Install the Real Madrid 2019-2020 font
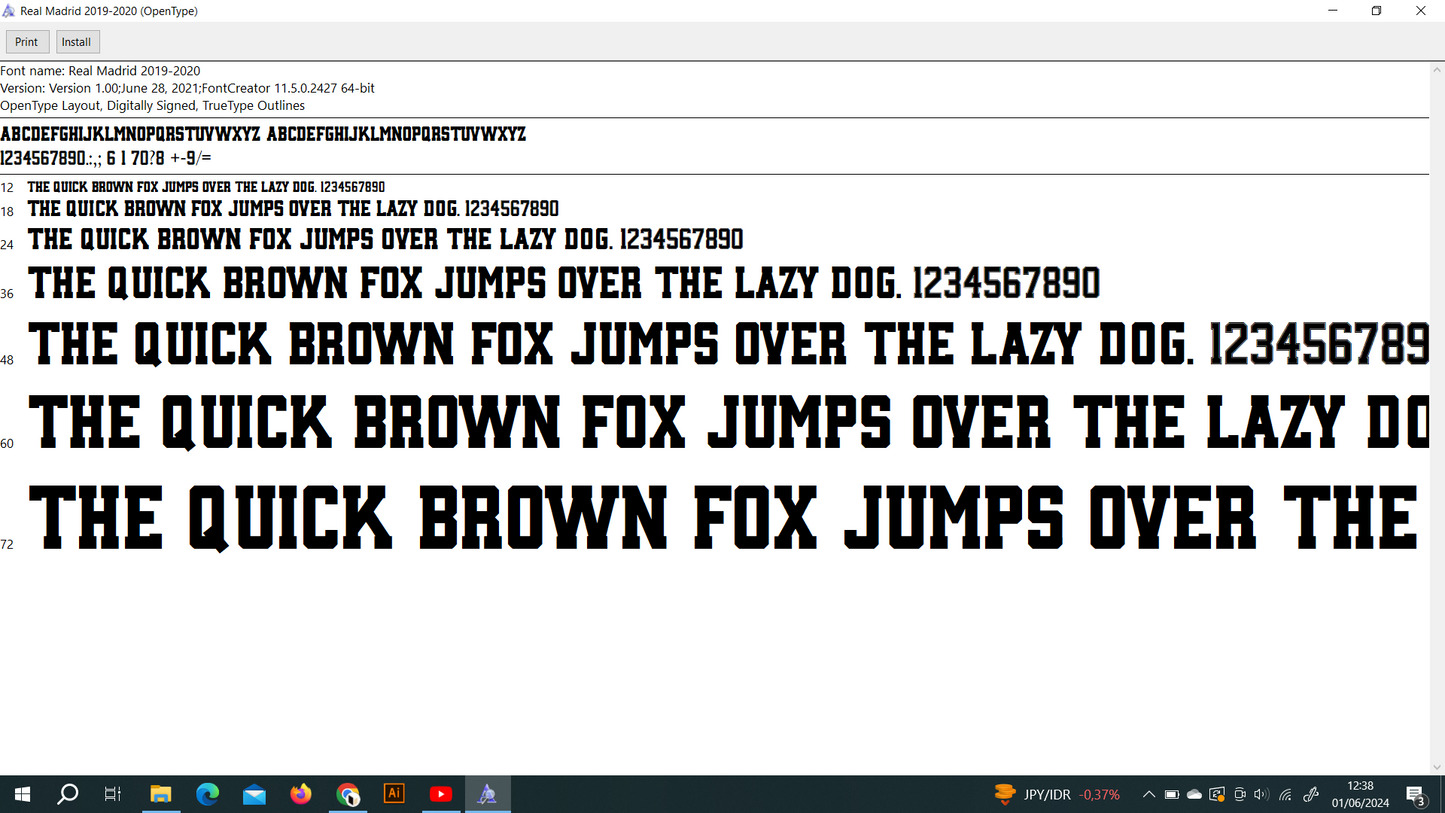1445x813 pixels. (x=77, y=42)
